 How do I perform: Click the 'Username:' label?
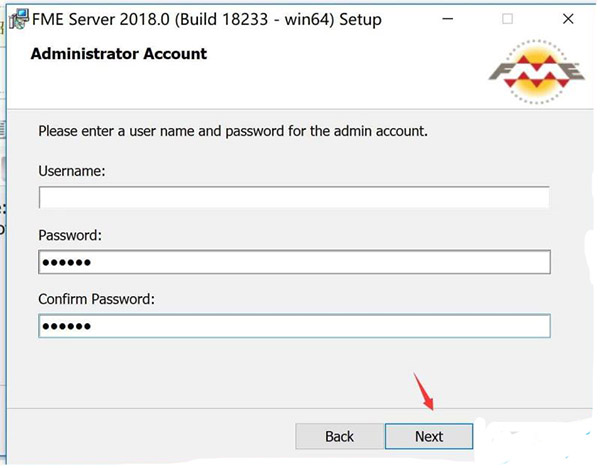(x=72, y=171)
